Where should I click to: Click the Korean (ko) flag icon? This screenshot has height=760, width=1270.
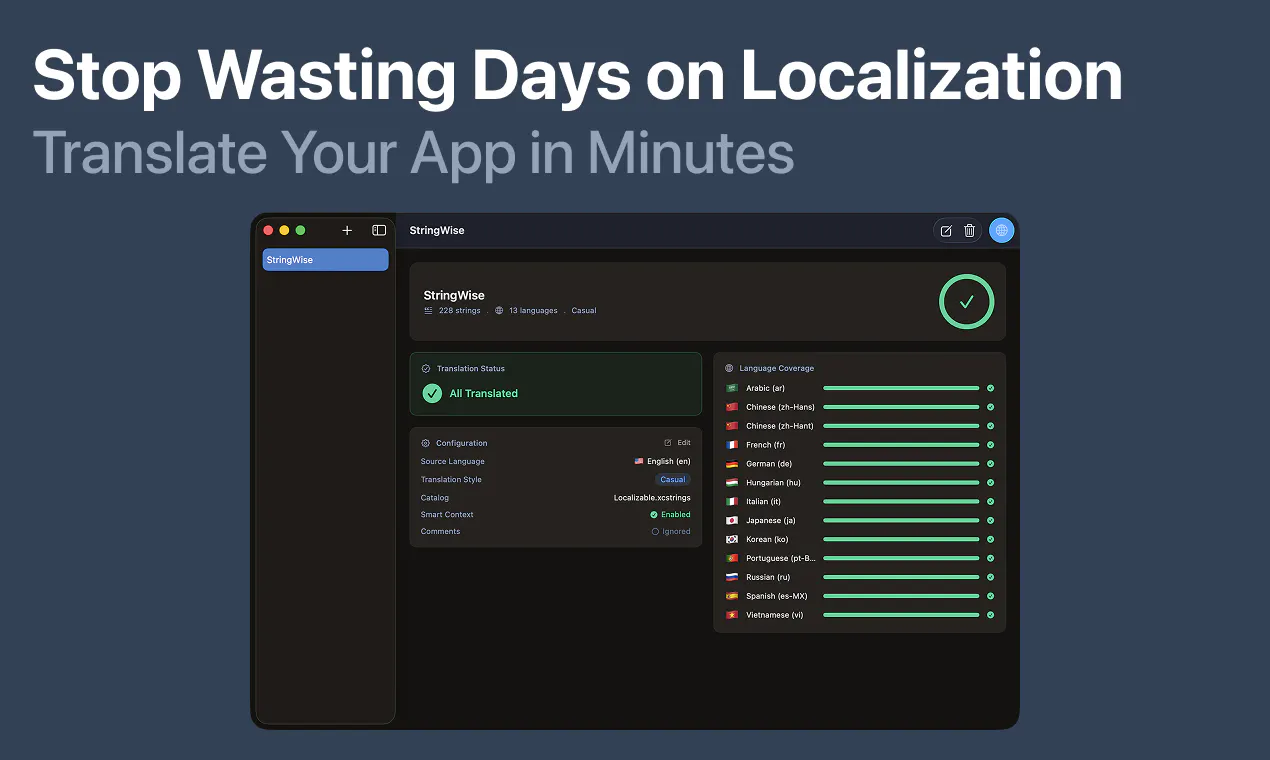[731, 540]
